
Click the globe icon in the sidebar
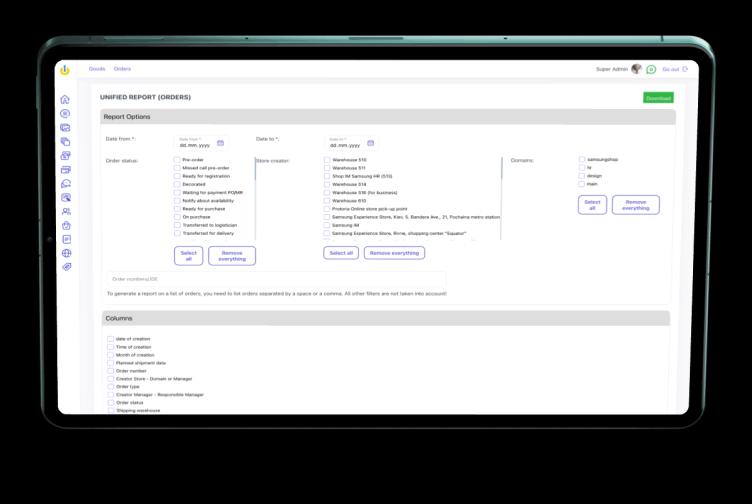coord(66,254)
